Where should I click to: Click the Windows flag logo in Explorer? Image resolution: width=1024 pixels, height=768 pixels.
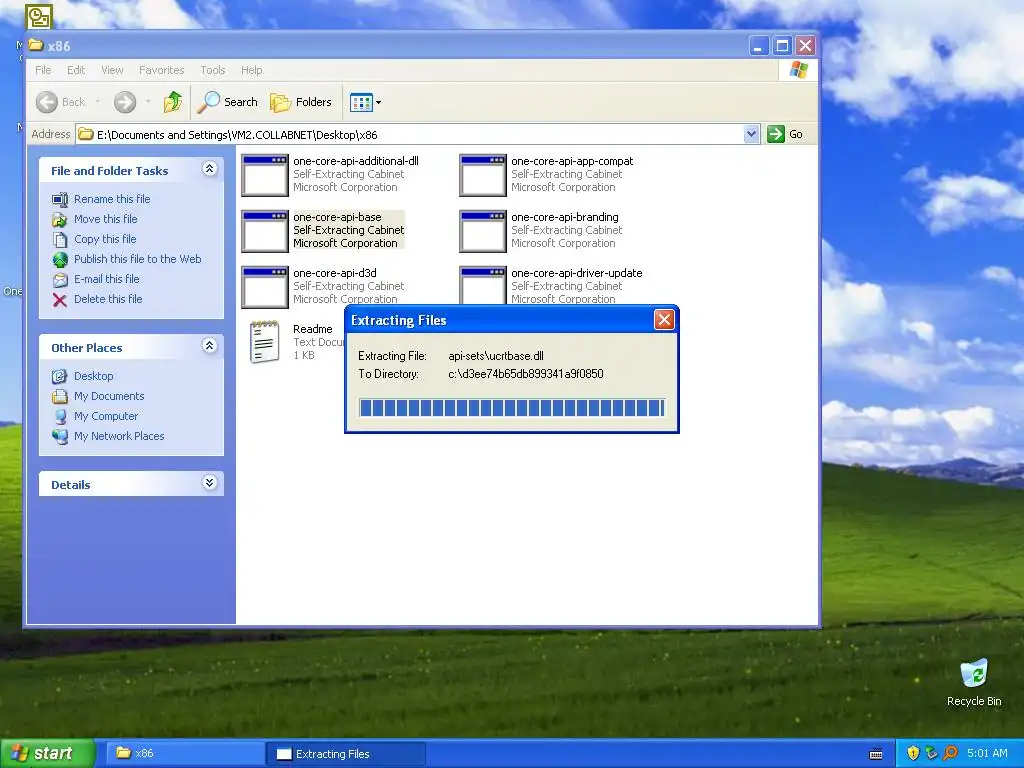(x=798, y=70)
